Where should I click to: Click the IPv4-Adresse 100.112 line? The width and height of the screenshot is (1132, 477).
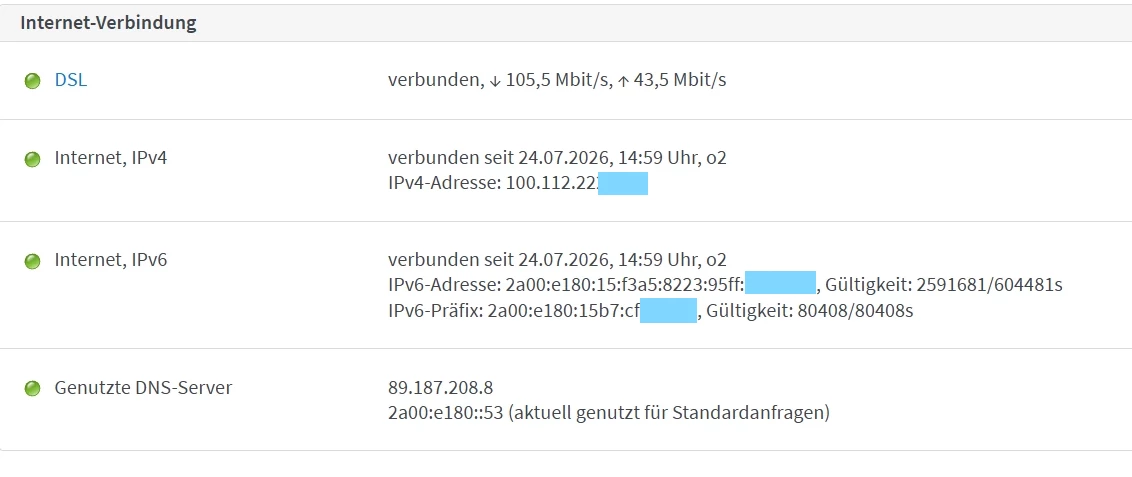518,184
